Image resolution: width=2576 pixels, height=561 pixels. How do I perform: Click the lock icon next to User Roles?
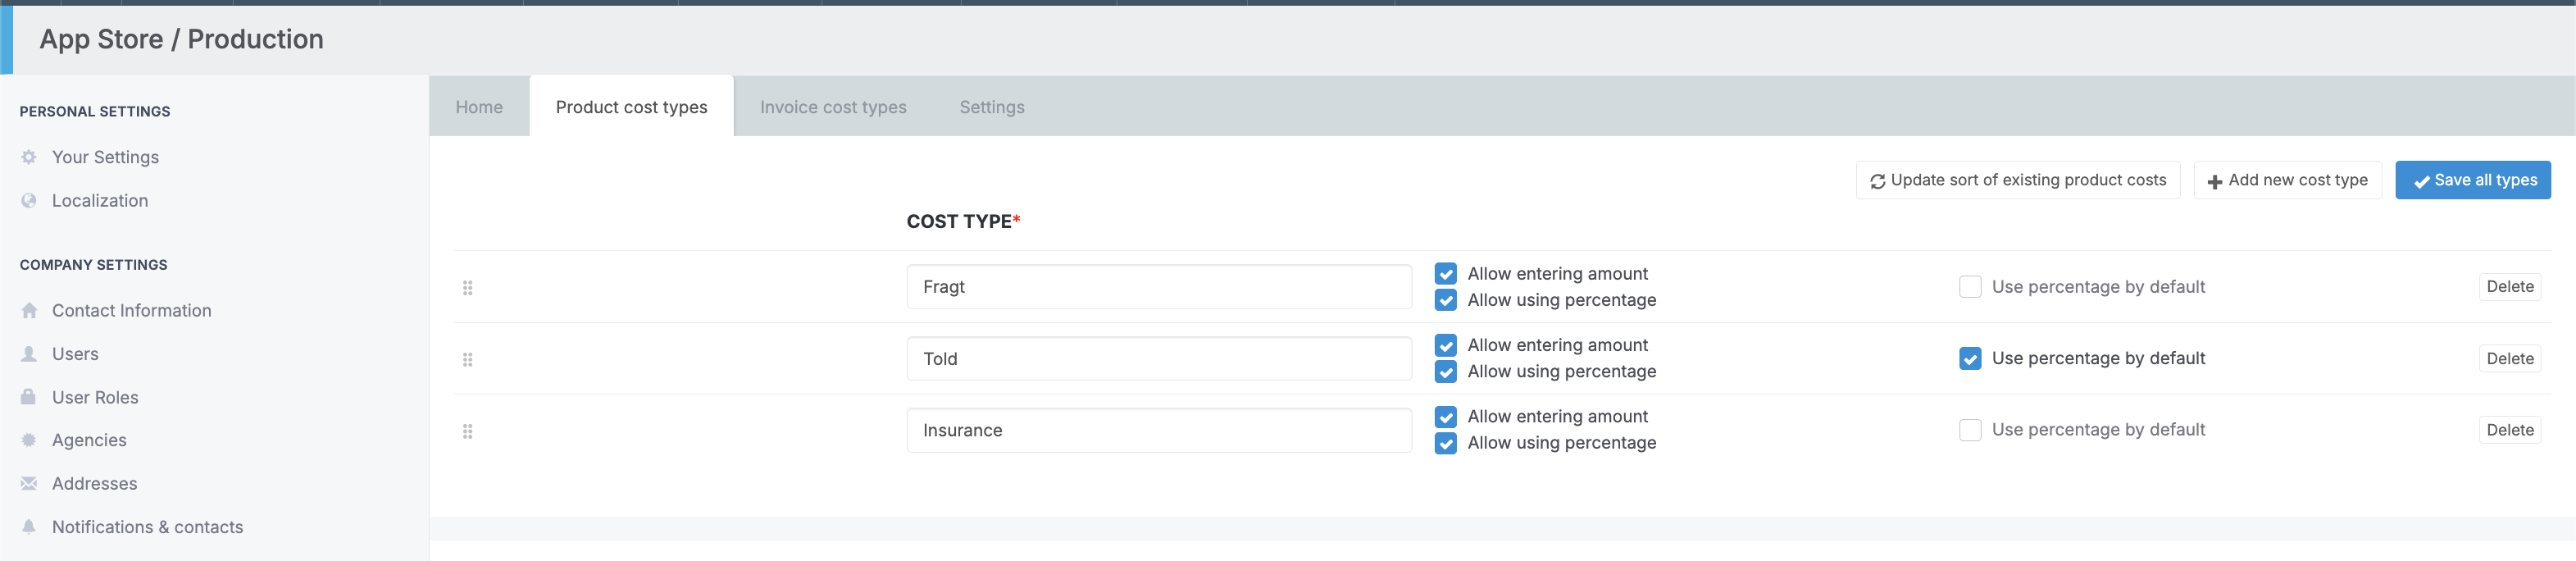(29, 397)
